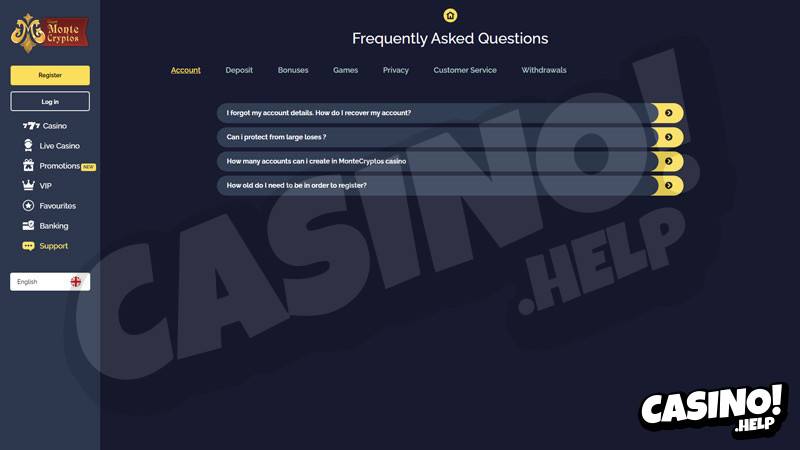
Task: Expand the how many accounts question arrow
Action: point(668,161)
